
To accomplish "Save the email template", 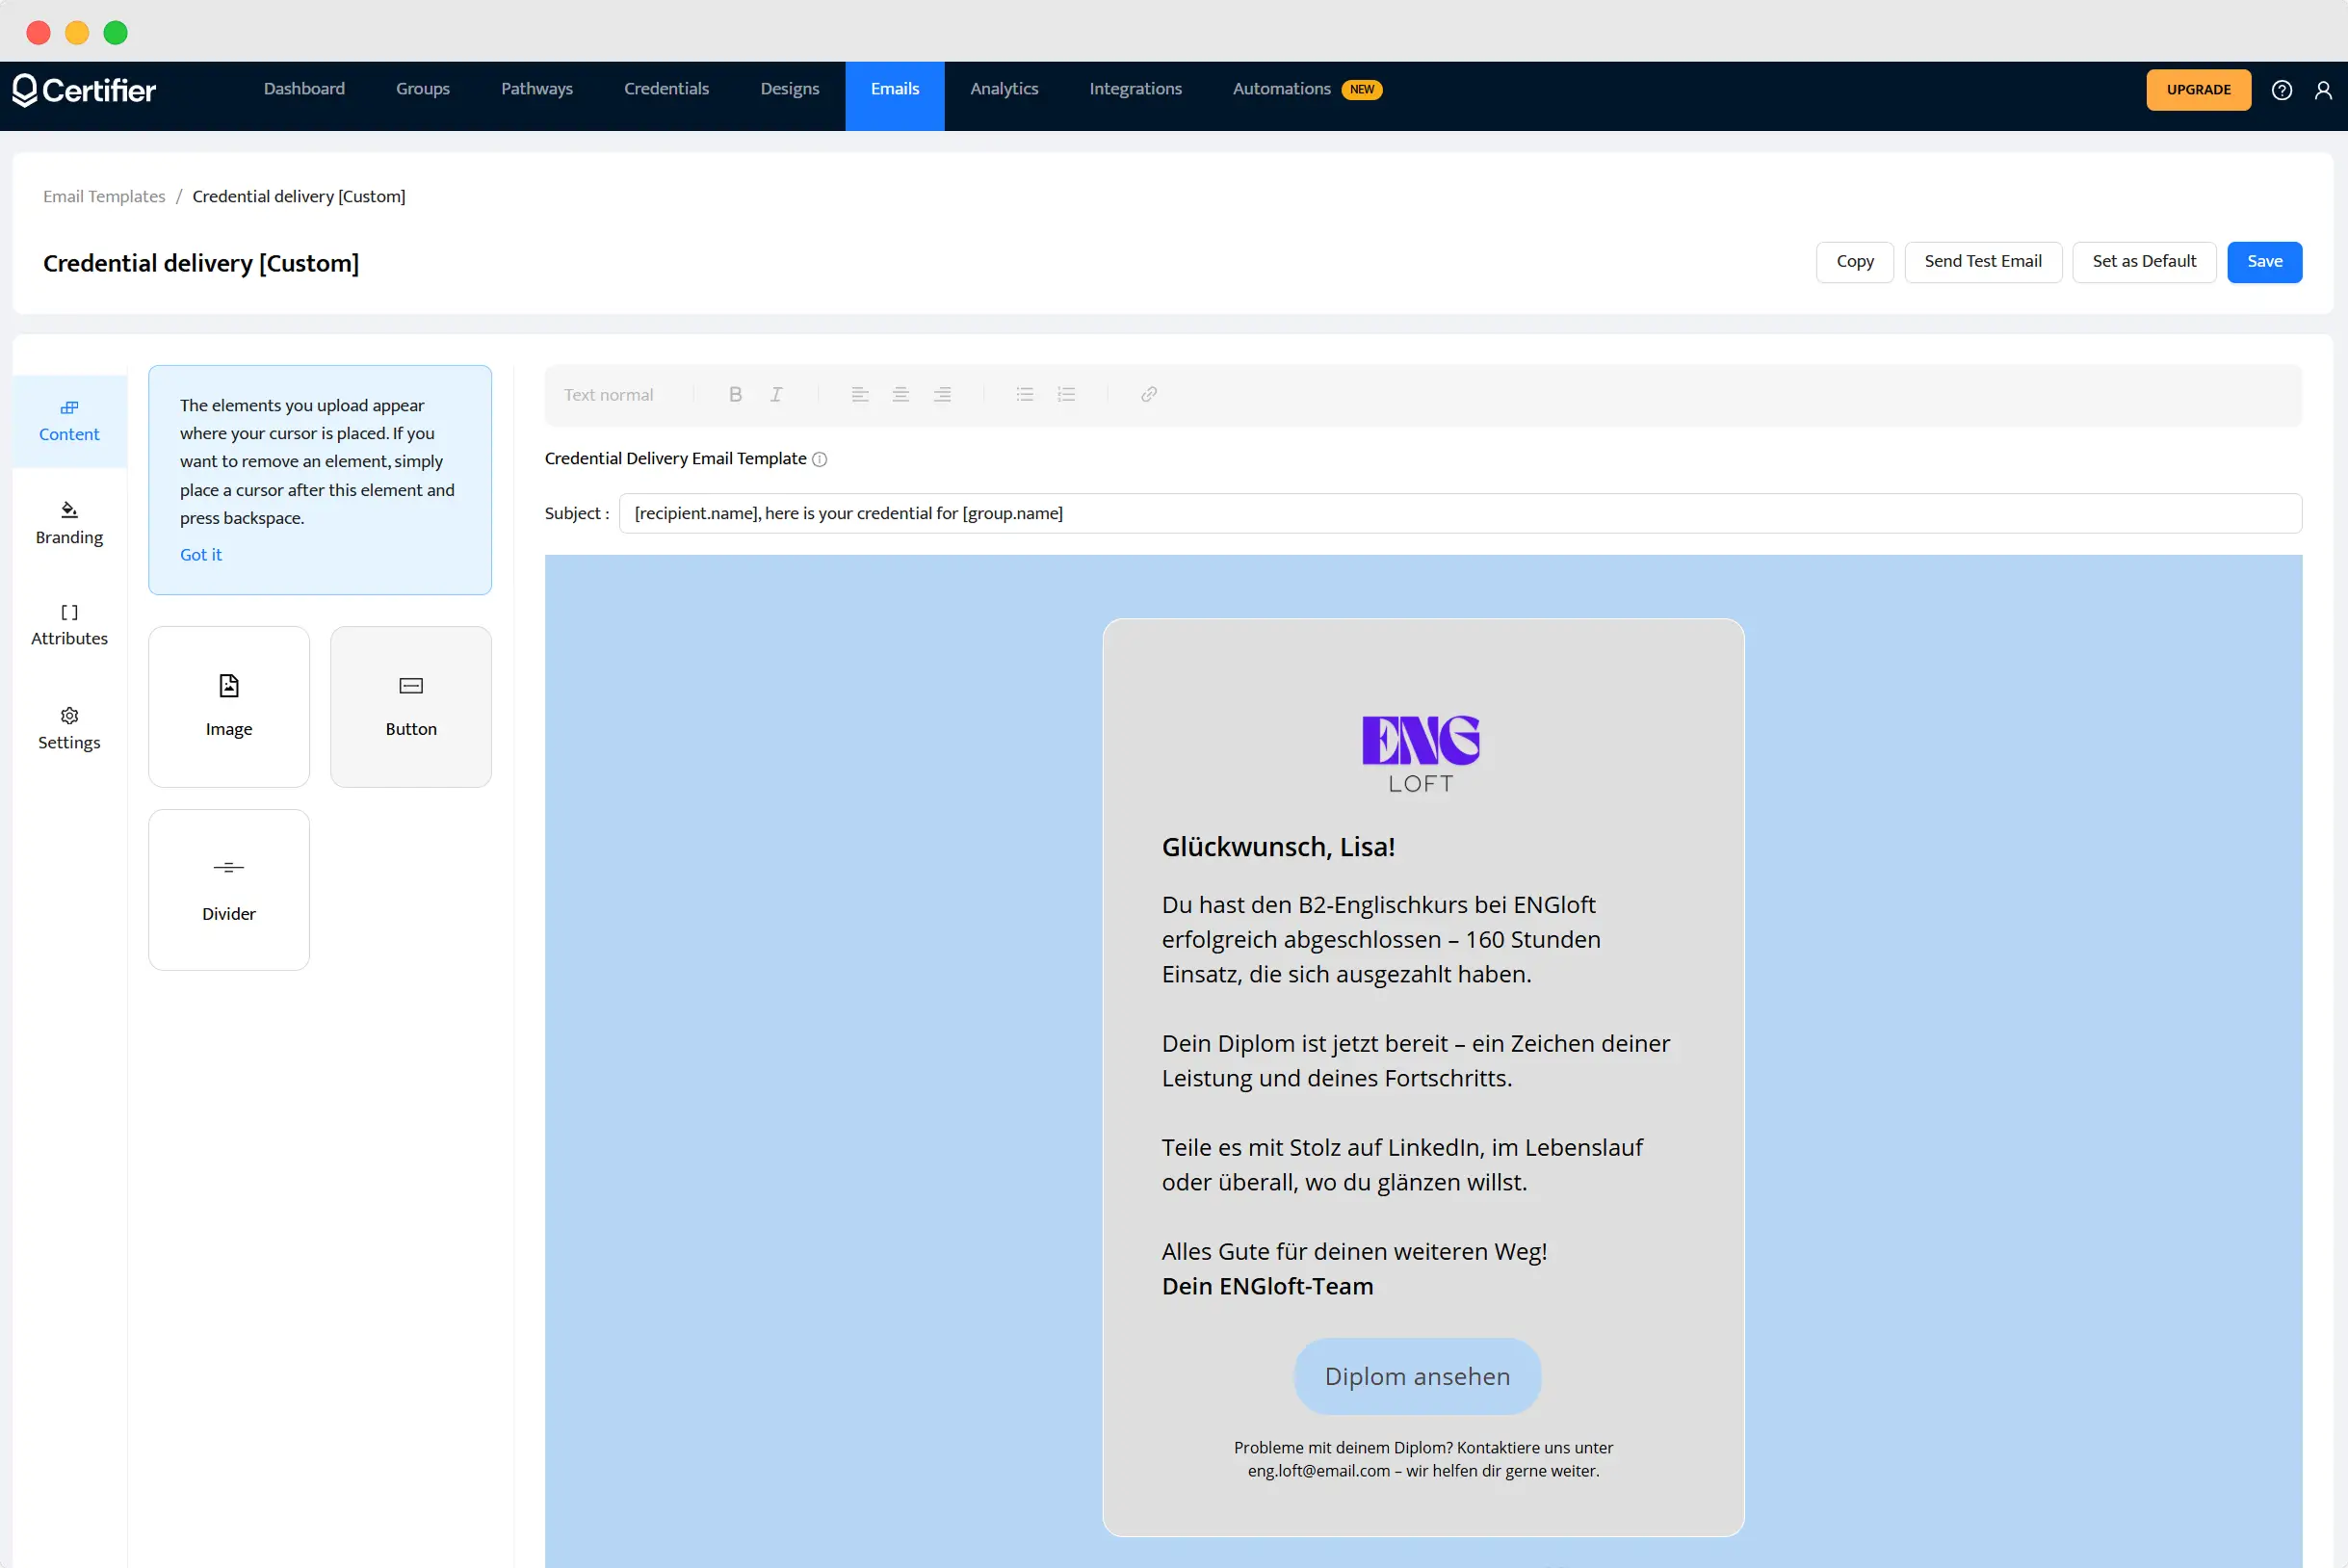I will 2264,261.
